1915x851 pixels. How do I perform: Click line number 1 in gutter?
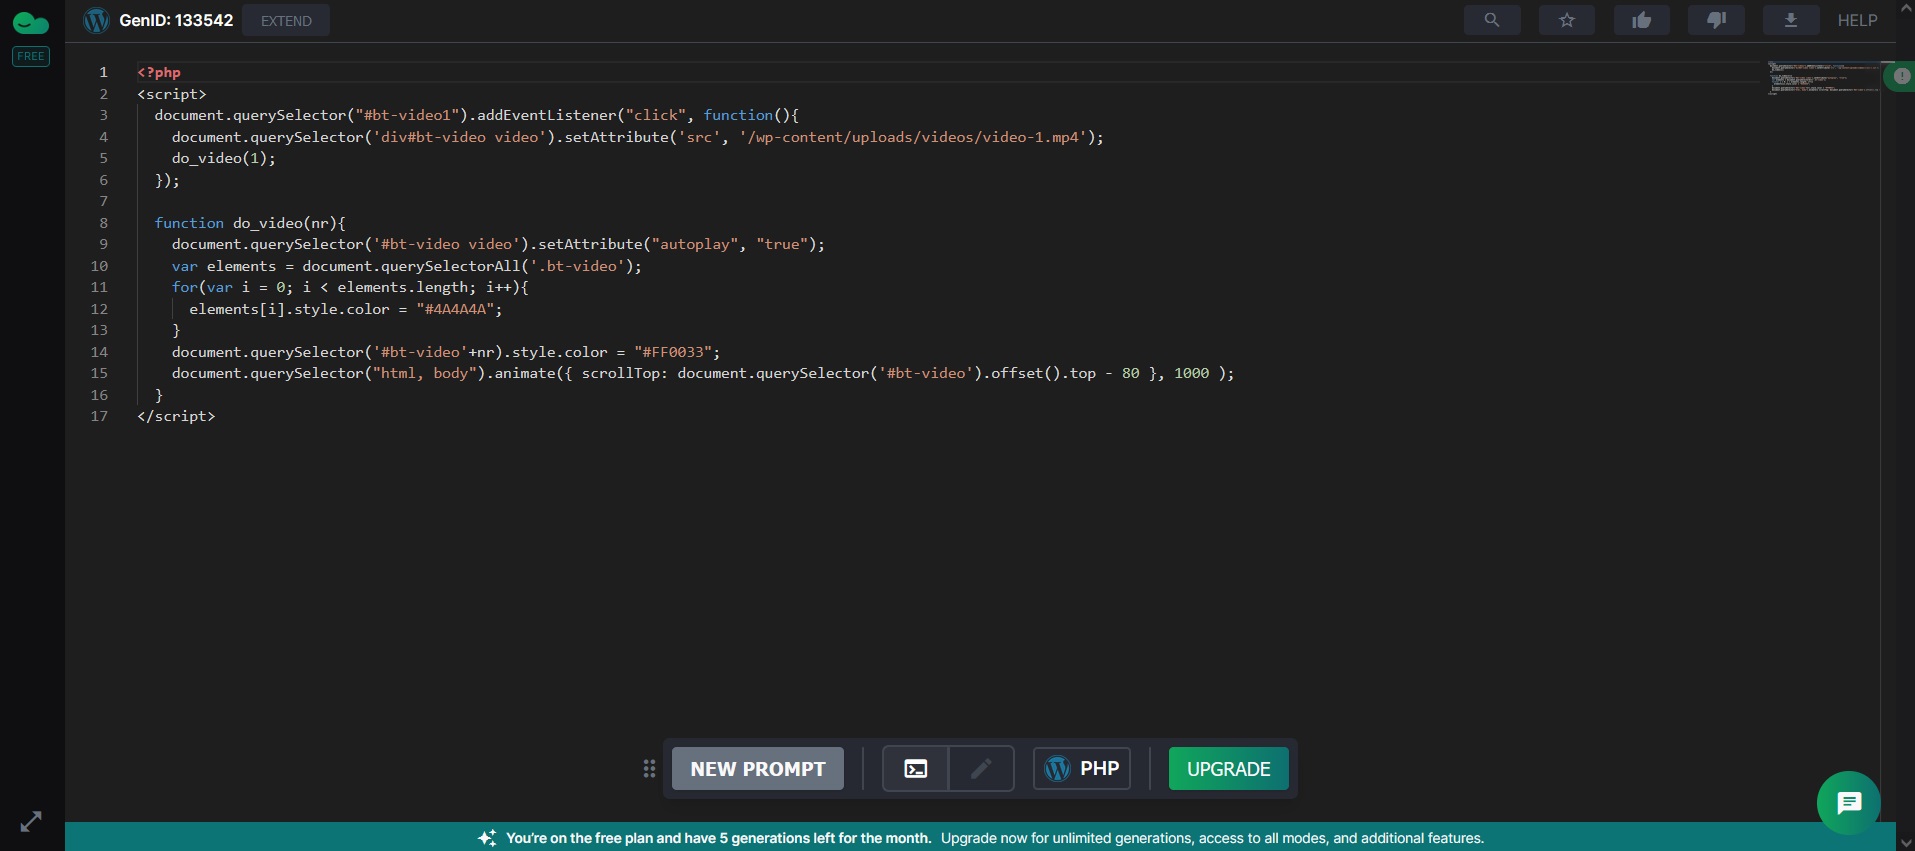point(102,72)
